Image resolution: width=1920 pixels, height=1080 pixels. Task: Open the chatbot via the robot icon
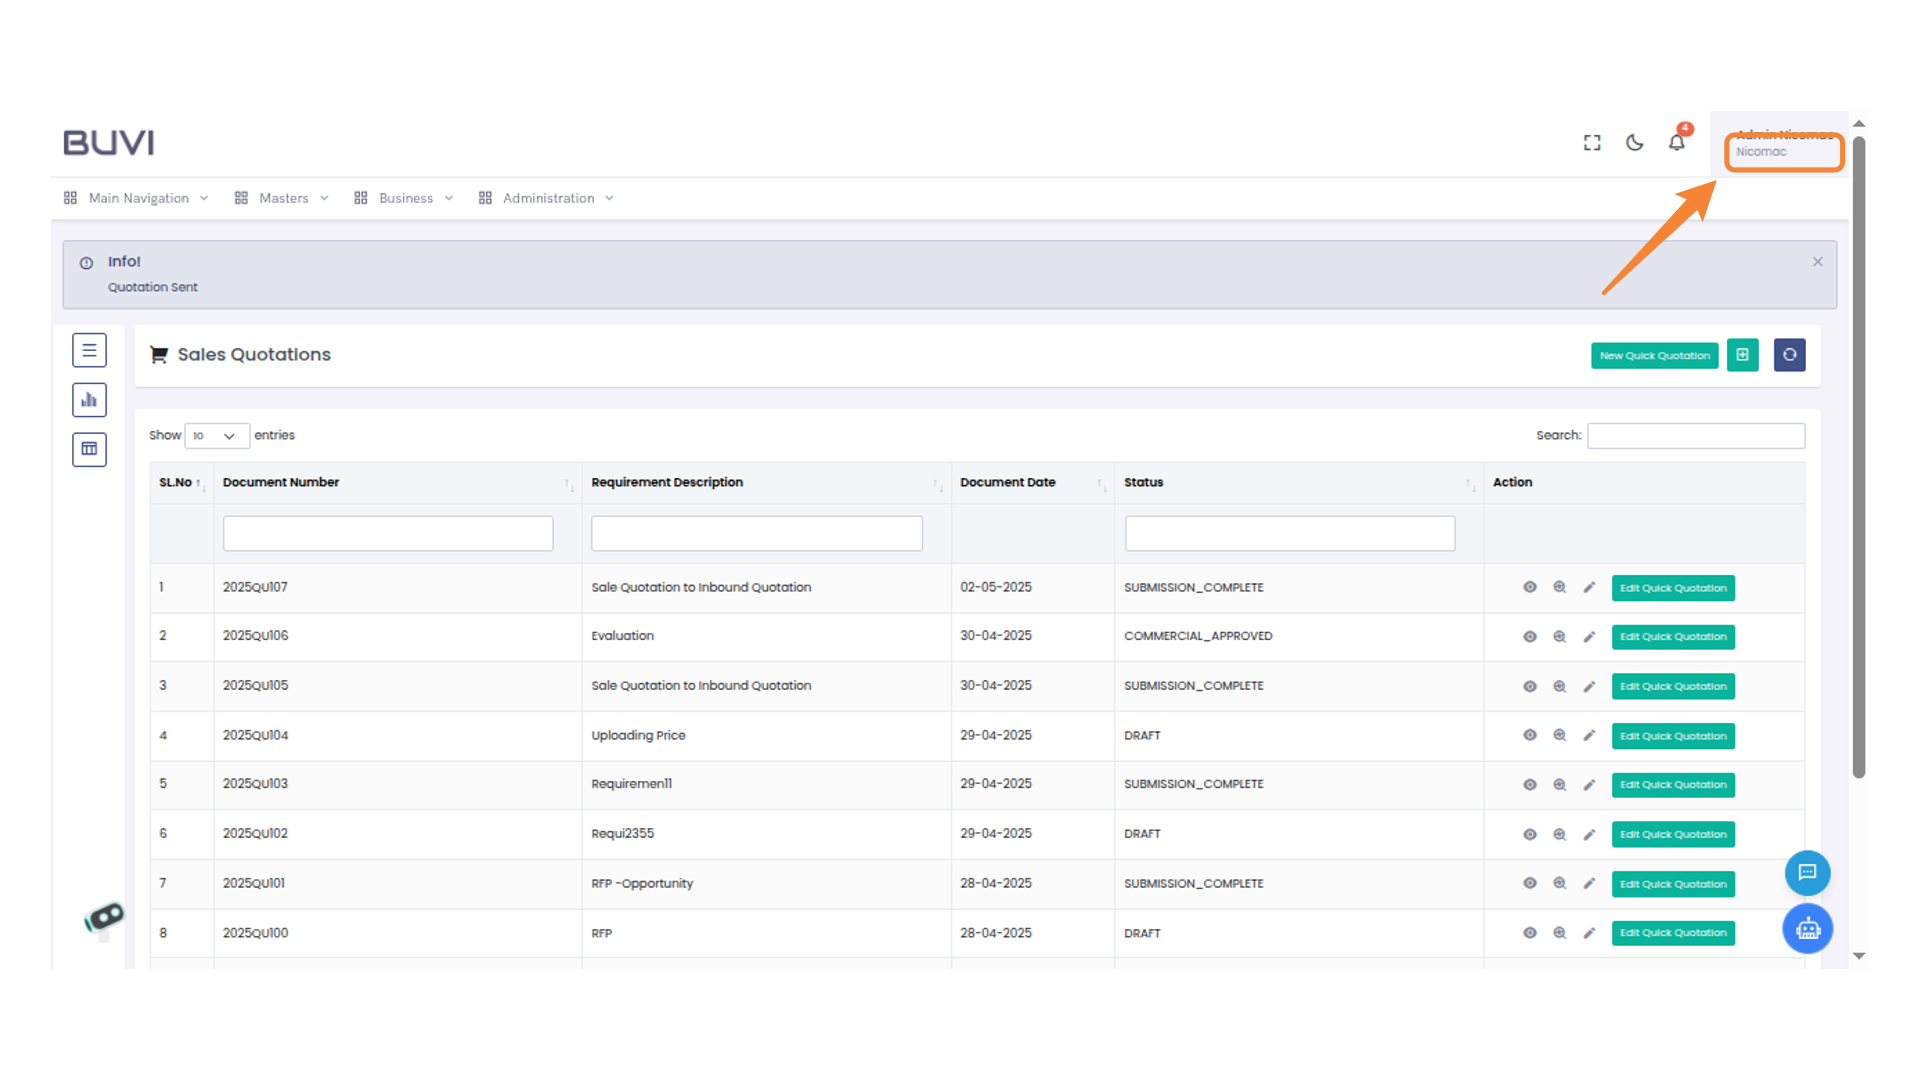tap(1807, 929)
